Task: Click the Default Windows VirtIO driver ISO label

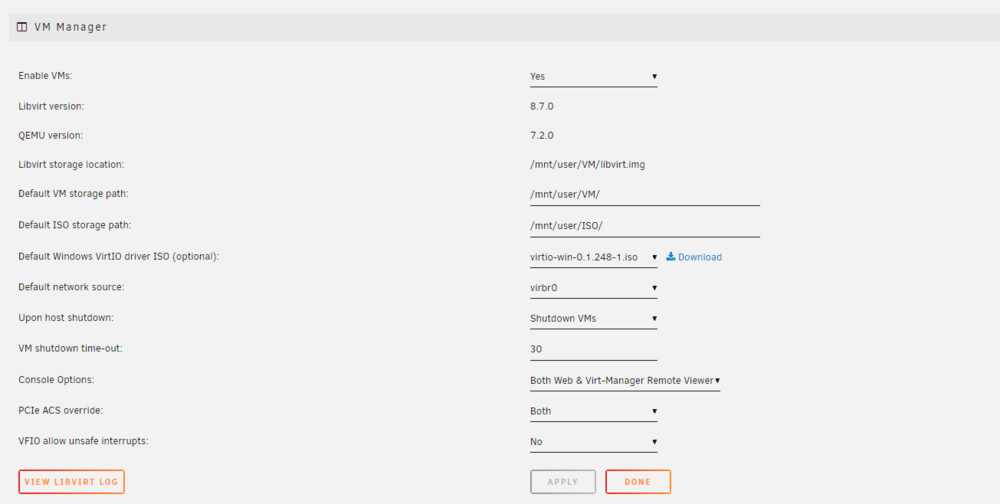Action: coord(119,256)
